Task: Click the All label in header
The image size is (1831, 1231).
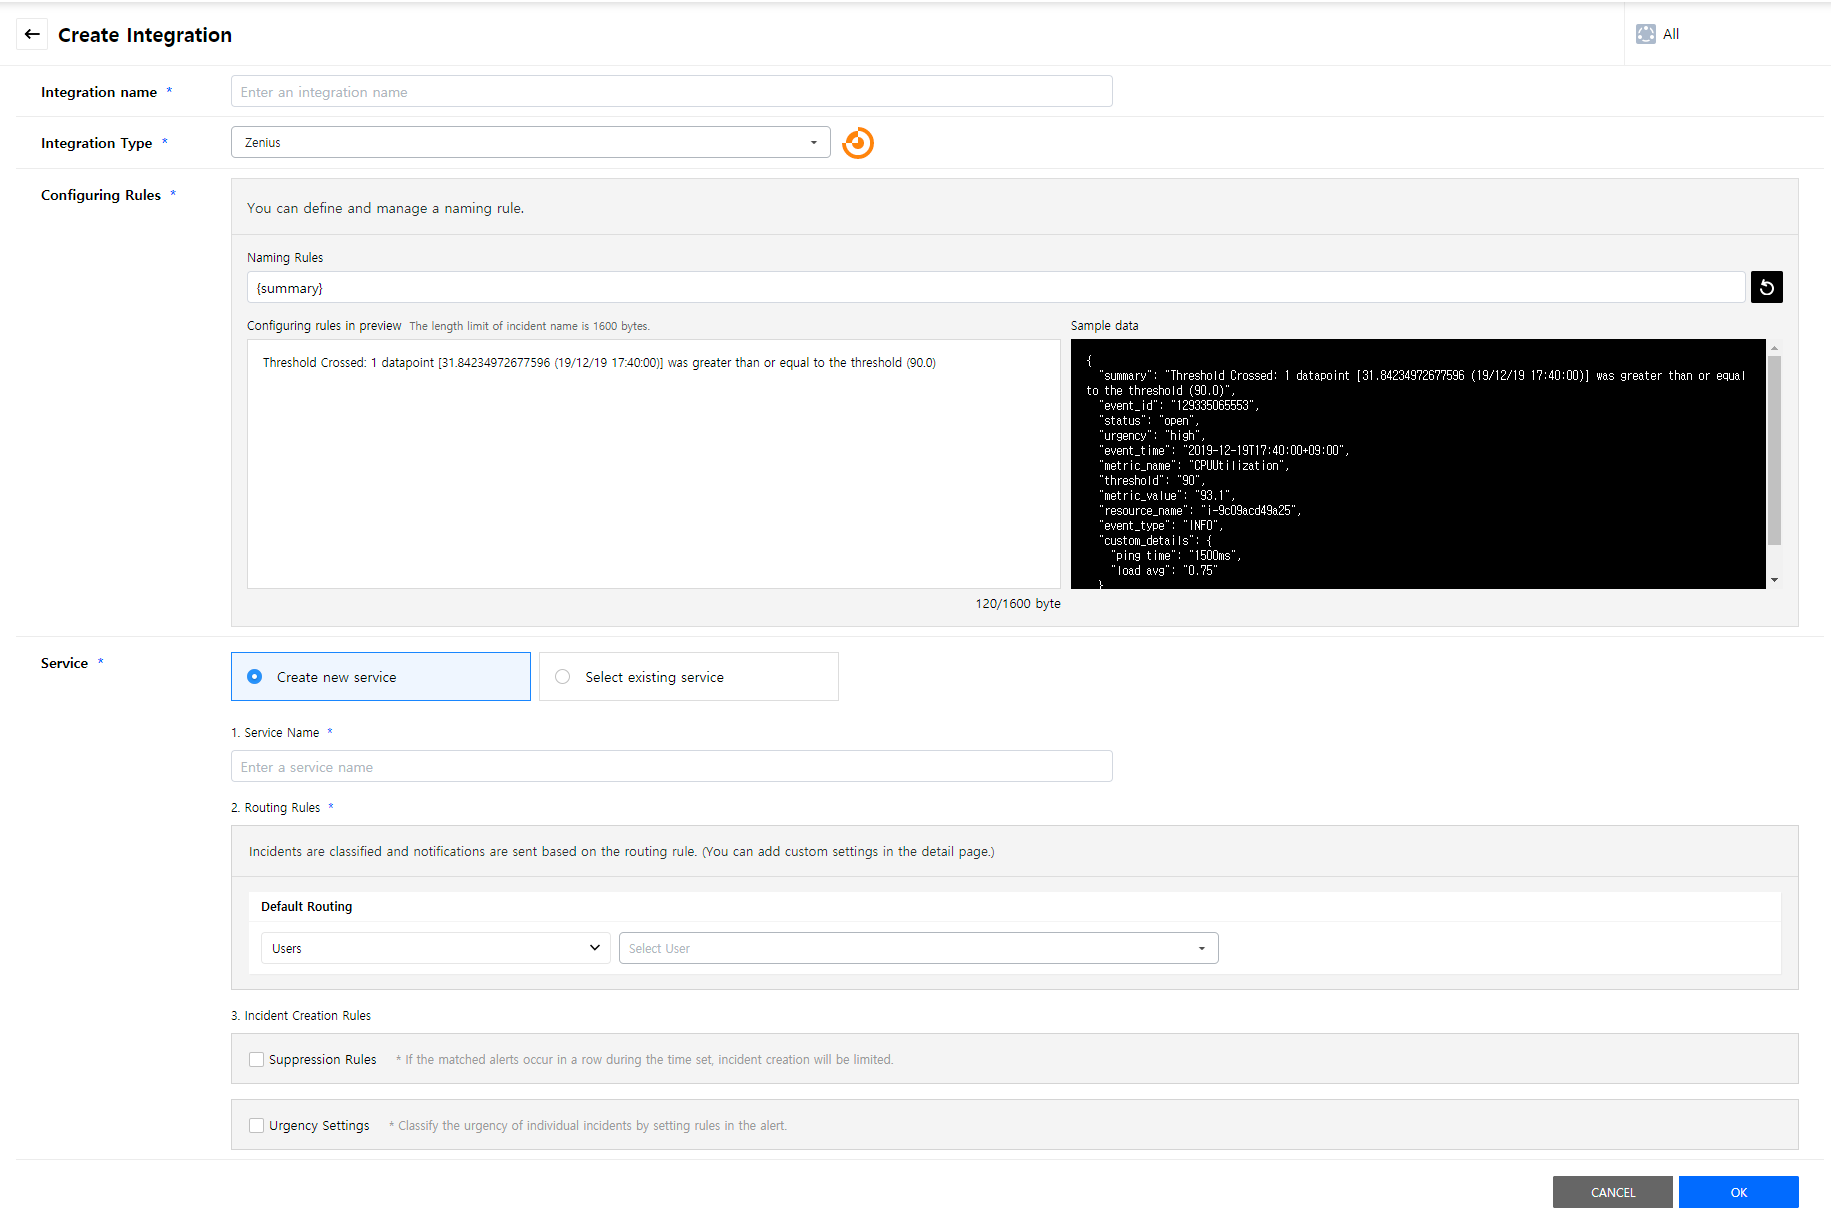Action: pos(1671,34)
